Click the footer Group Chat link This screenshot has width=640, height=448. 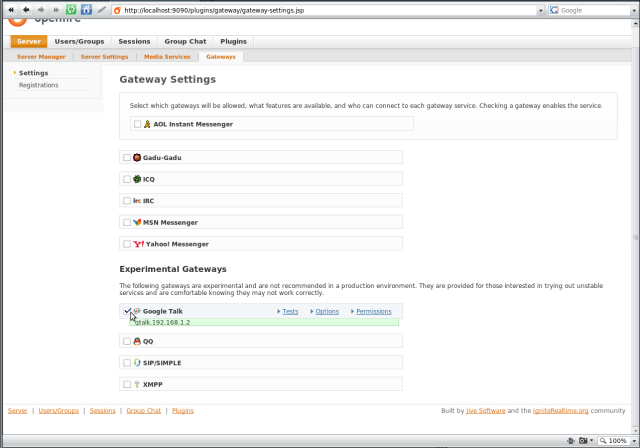tap(144, 410)
